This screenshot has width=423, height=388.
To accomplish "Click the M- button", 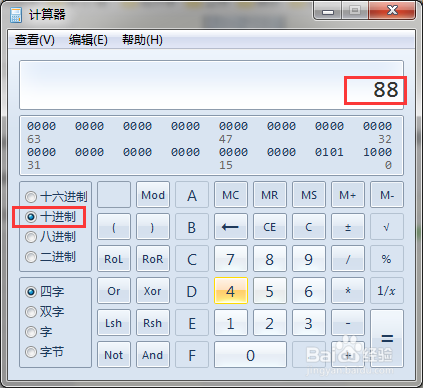I will coord(387,195).
